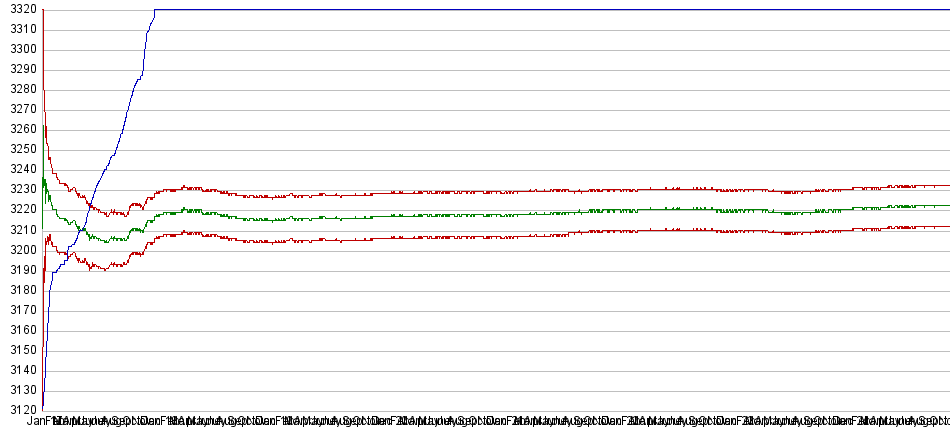The width and height of the screenshot is (950, 435).
Task: Click the 3270 value on the y-axis
Action: (19, 109)
